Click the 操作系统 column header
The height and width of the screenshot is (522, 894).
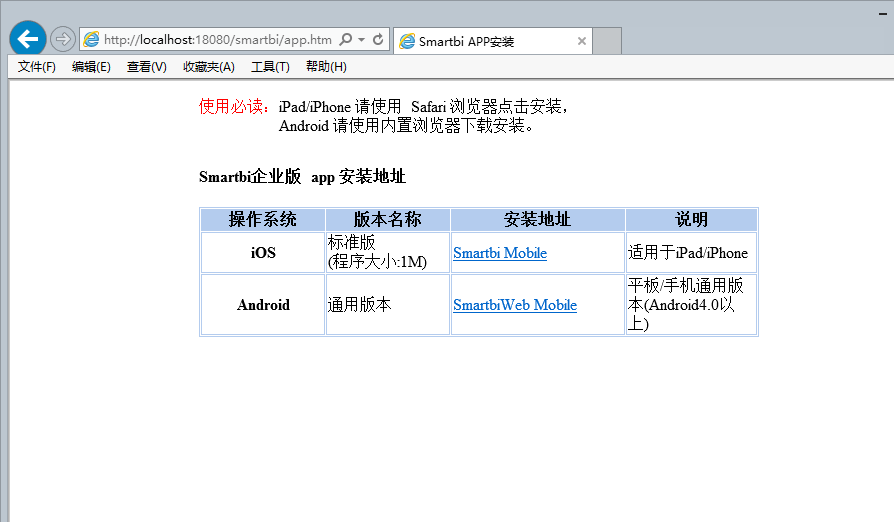263,219
